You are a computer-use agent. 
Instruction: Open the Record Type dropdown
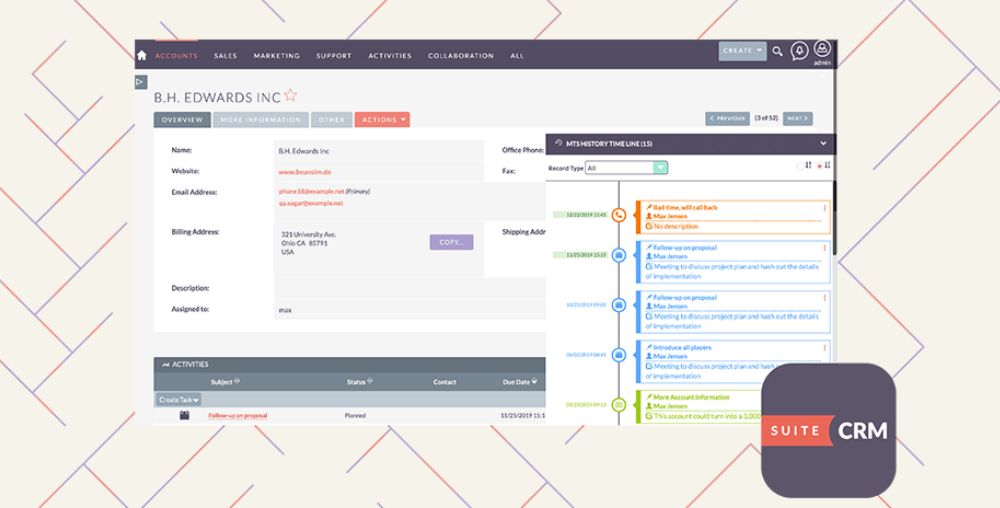coord(626,168)
